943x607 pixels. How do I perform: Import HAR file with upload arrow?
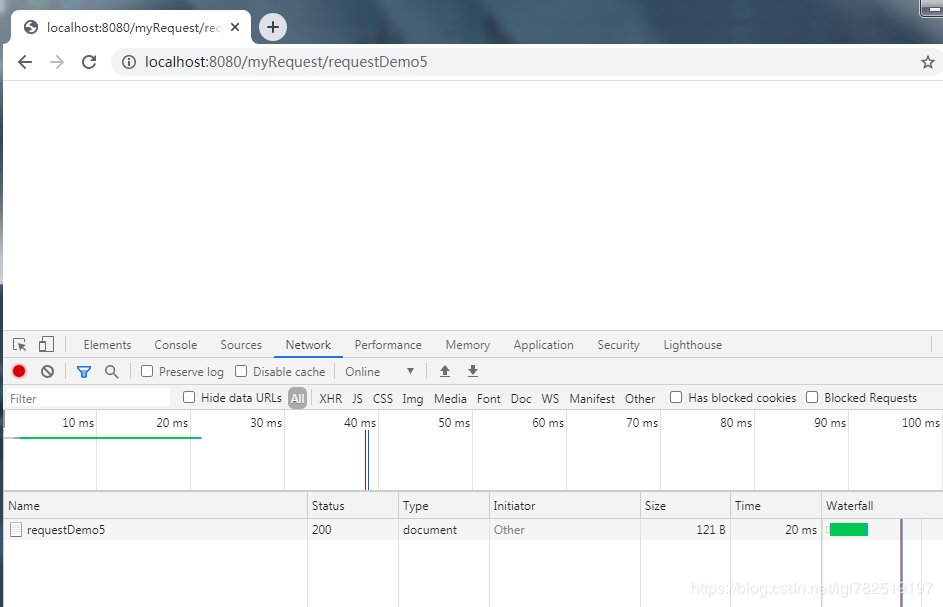pos(445,372)
